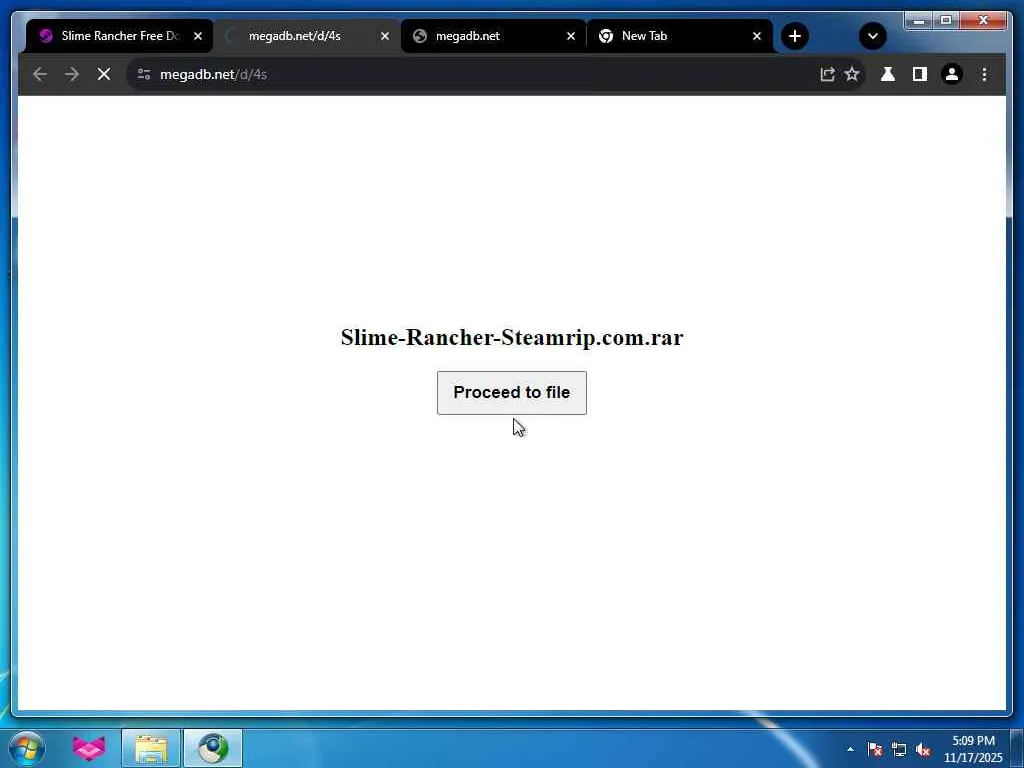Screen dimensions: 1024x768
Task: Stop loading the page
Action: 104,74
